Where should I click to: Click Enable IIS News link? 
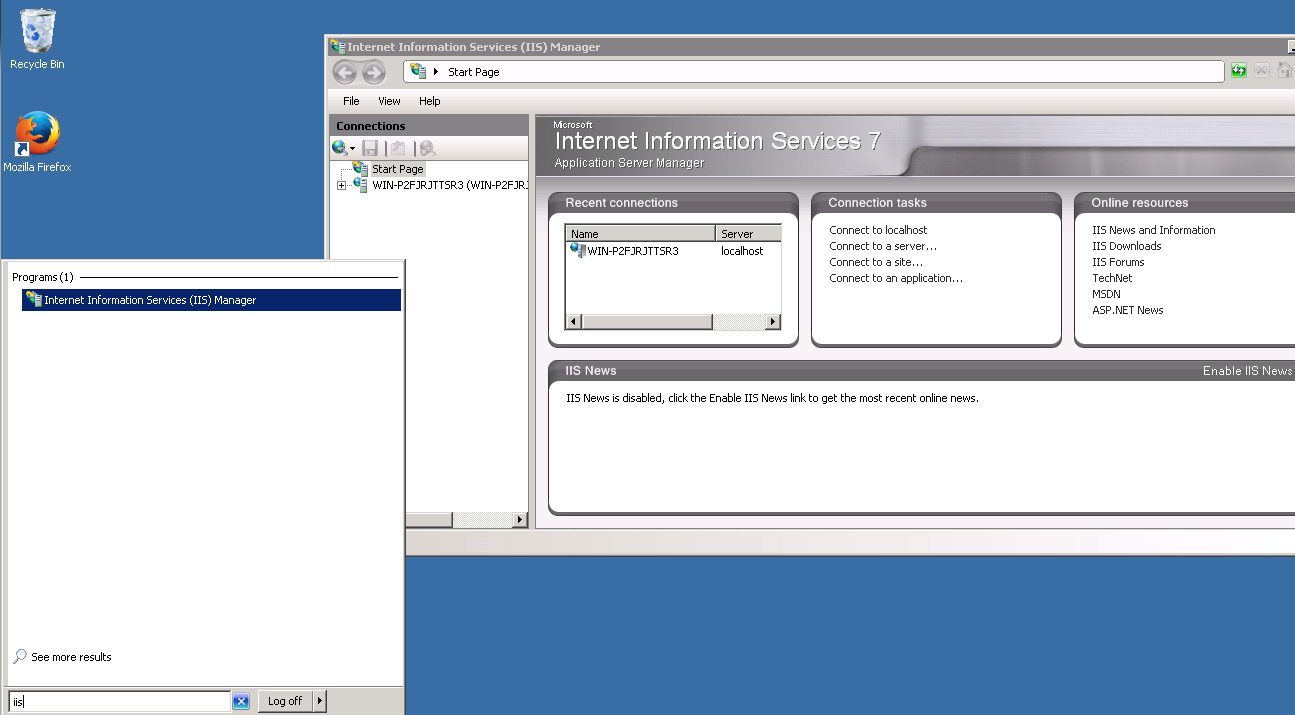(1247, 371)
